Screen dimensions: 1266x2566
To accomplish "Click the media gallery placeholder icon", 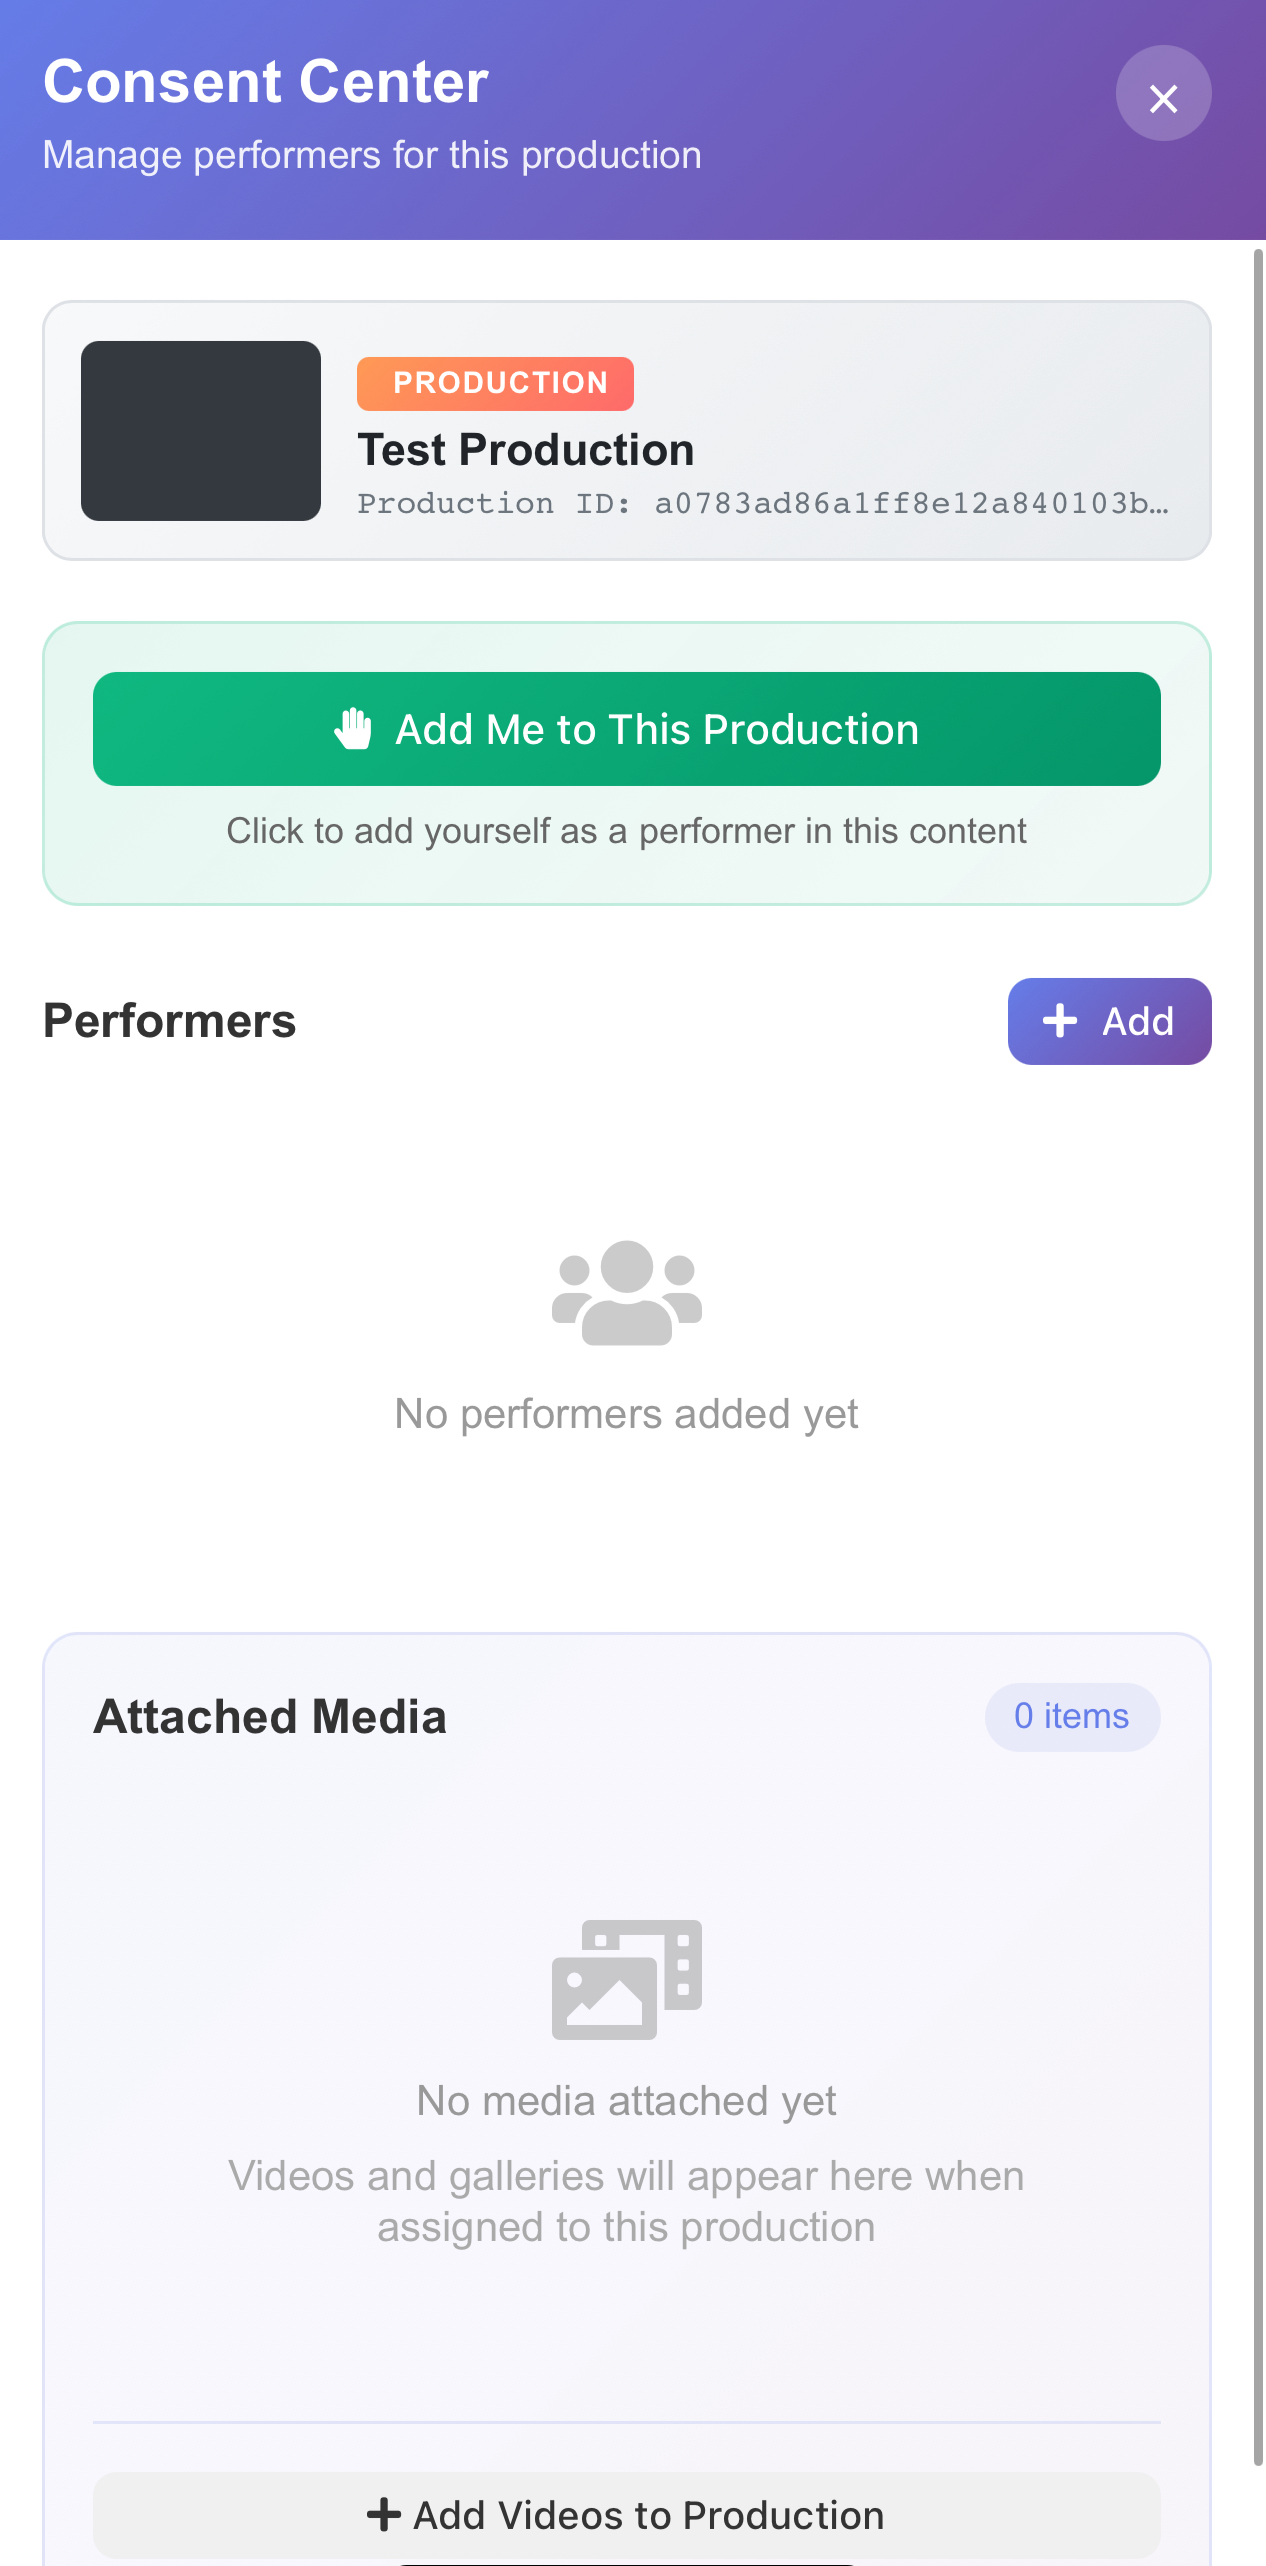I will [627, 1979].
